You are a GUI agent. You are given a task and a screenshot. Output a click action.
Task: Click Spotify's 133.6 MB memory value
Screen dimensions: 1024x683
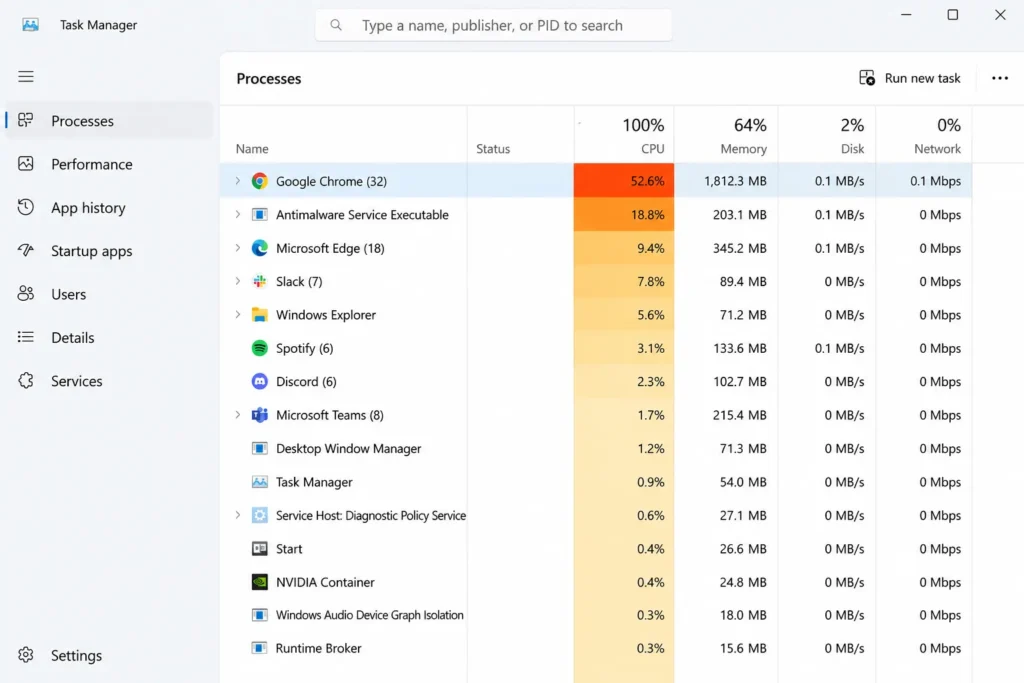point(739,348)
